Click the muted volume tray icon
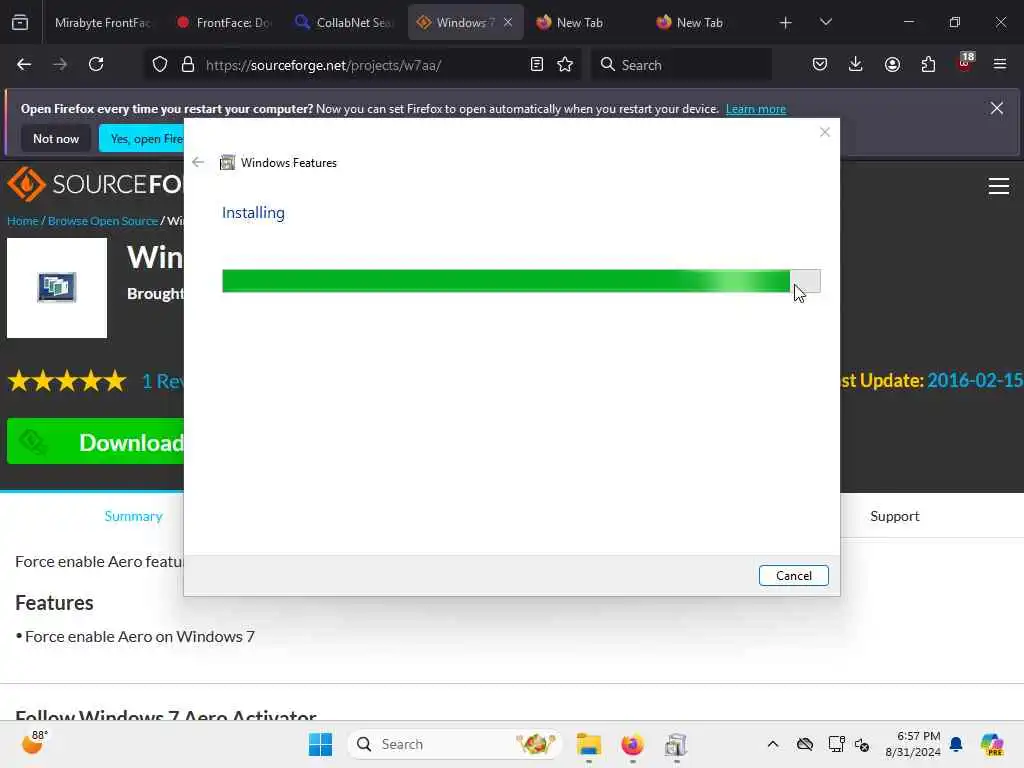Screen dimensions: 1024x768 pyautogui.click(x=862, y=744)
